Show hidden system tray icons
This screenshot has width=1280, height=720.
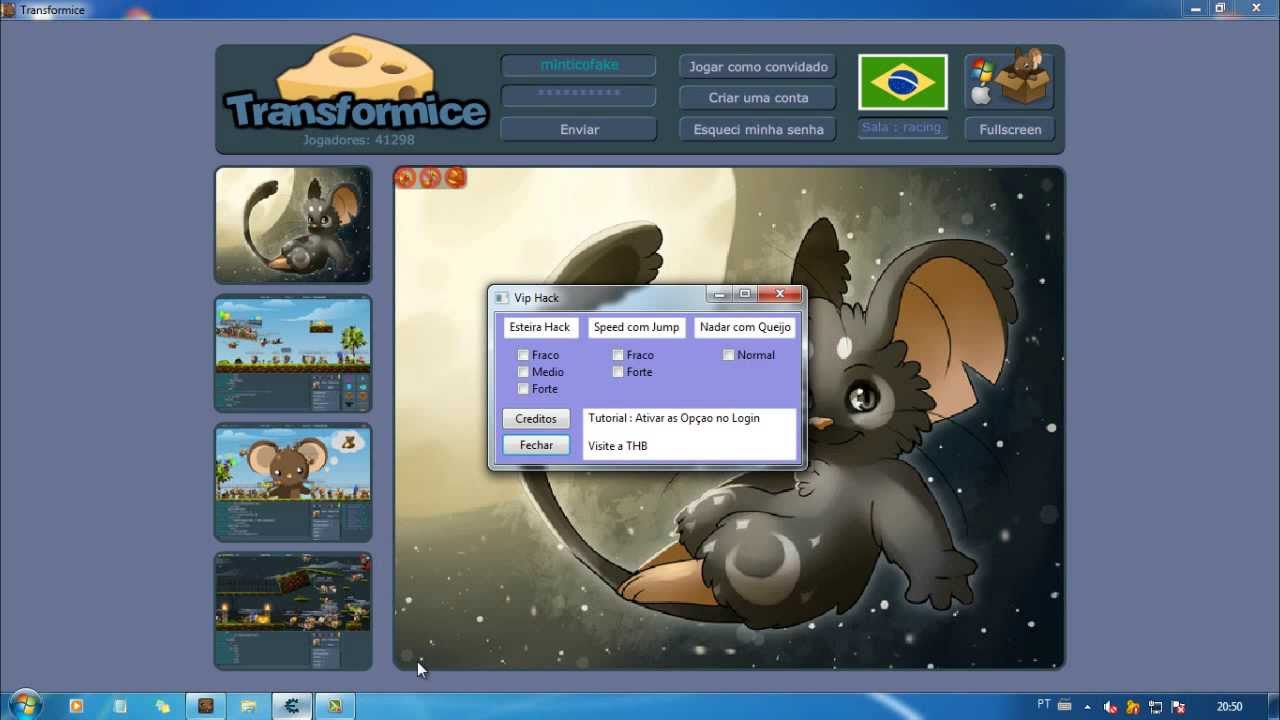click(x=1088, y=707)
